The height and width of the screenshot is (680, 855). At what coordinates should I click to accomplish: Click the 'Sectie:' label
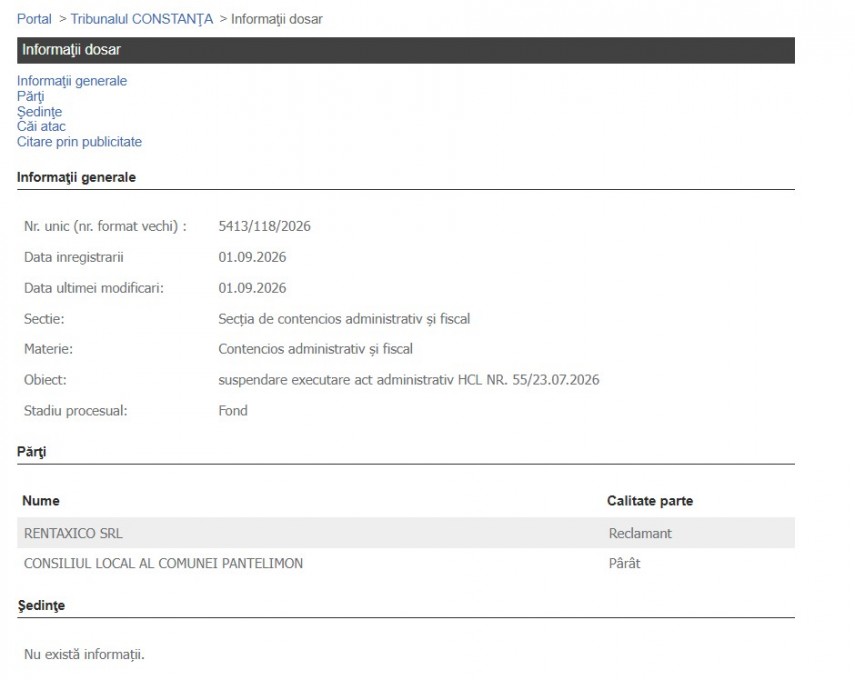44,318
